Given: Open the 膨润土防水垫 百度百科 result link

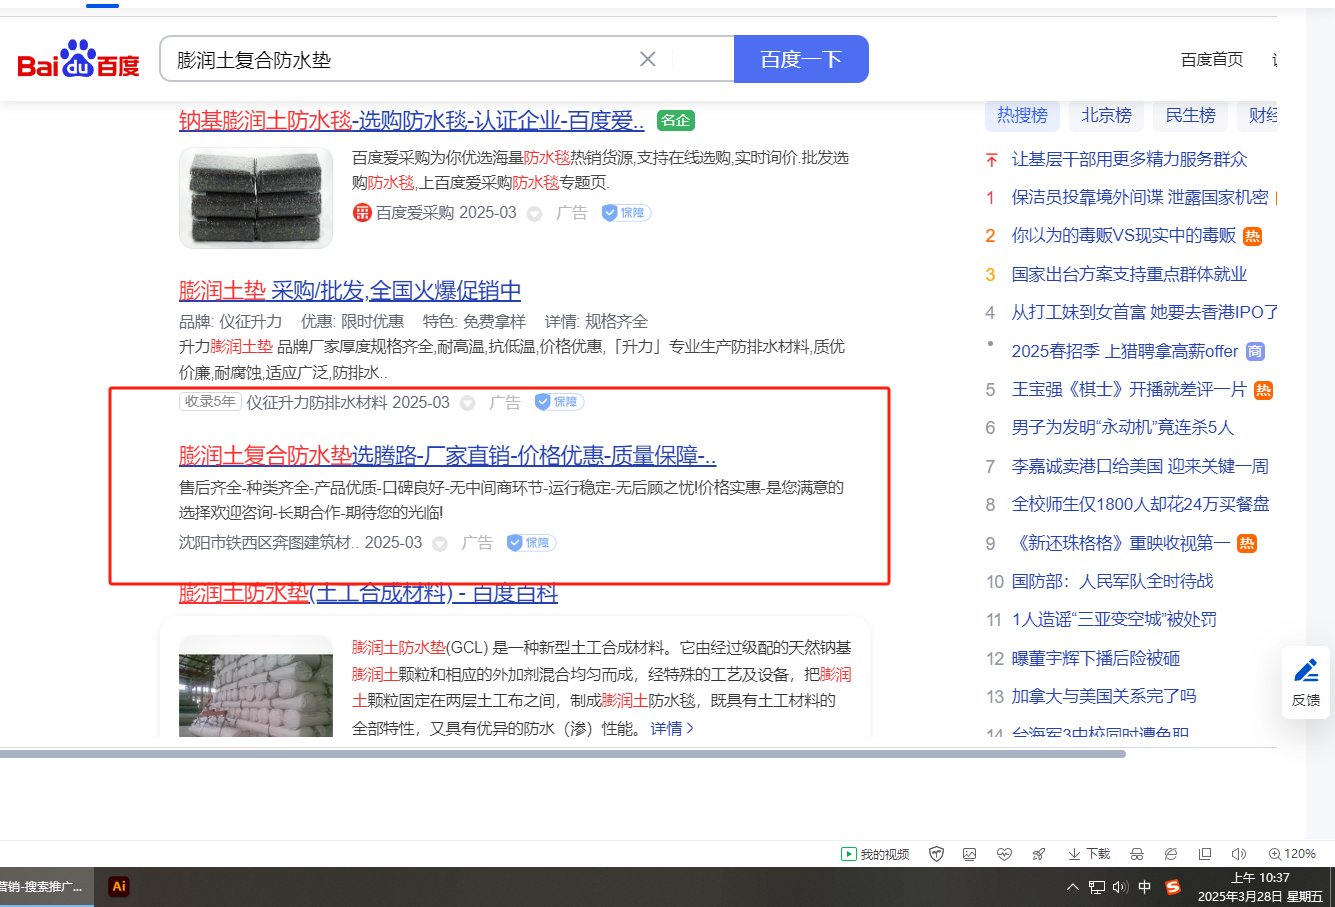Looking at the screenshot, I should coord(368,594).
